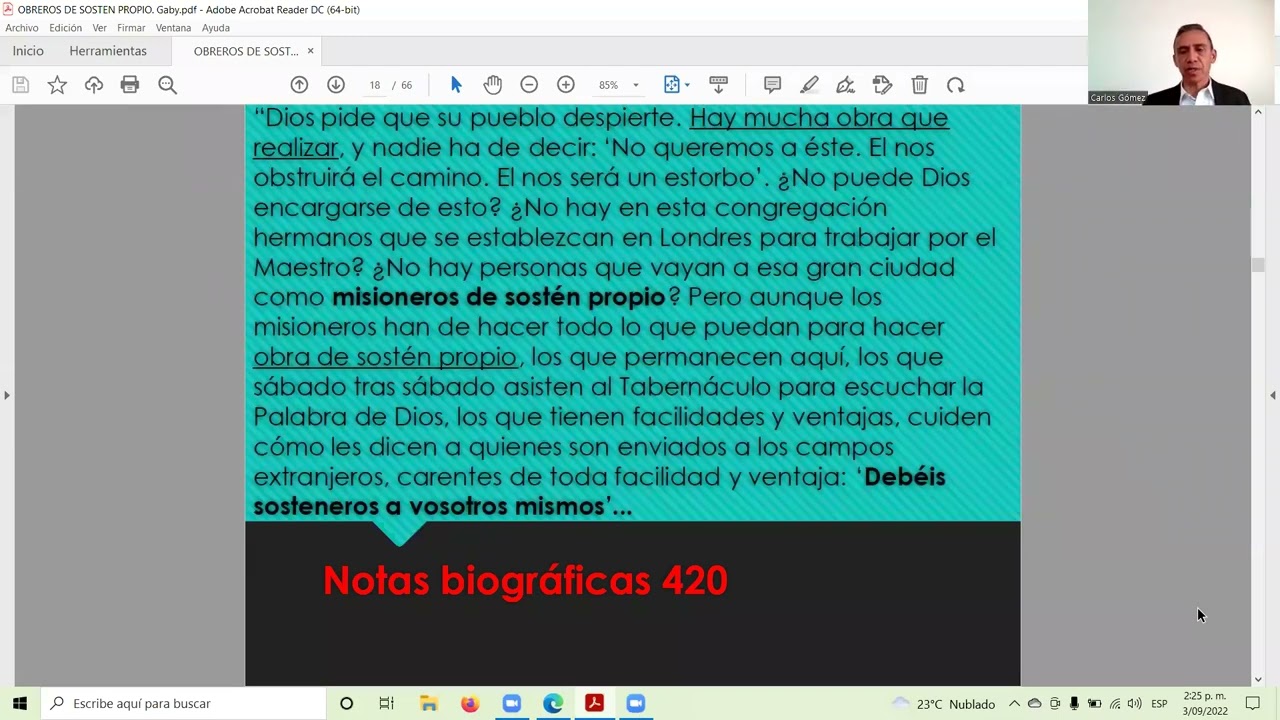This screenshot has height=720, width=1280.
Task: Open File Explorer from taskbar
Action: [429, 703]
